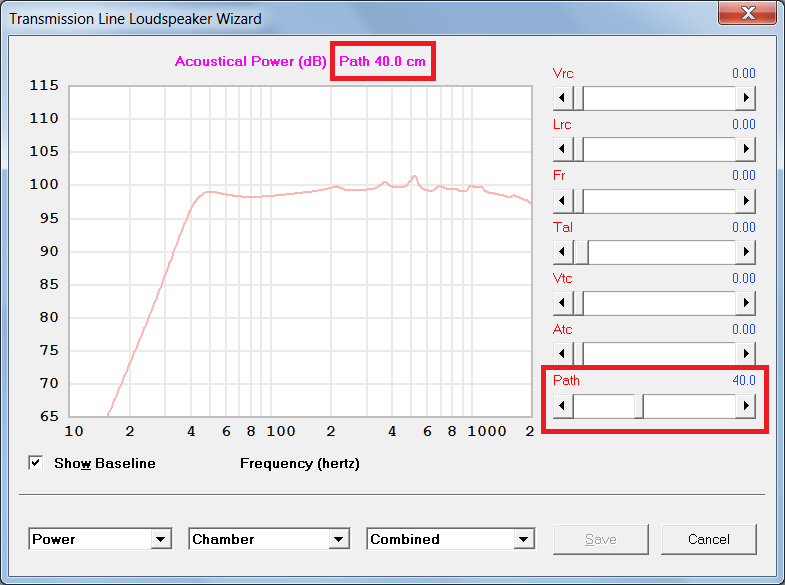This screenshot has height=585, width=785.
Task: Click the Vrc slider left arrow
Action: tap(563, 98)
